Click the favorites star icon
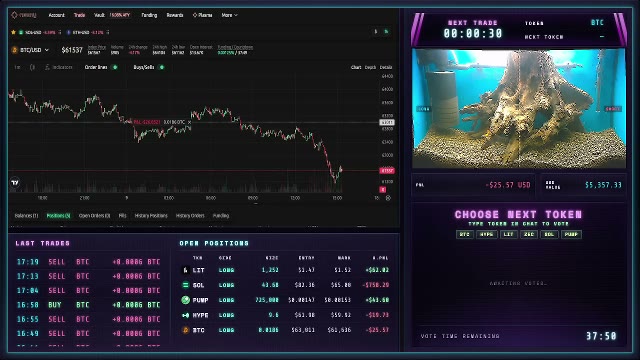 [x=13, y=32]
